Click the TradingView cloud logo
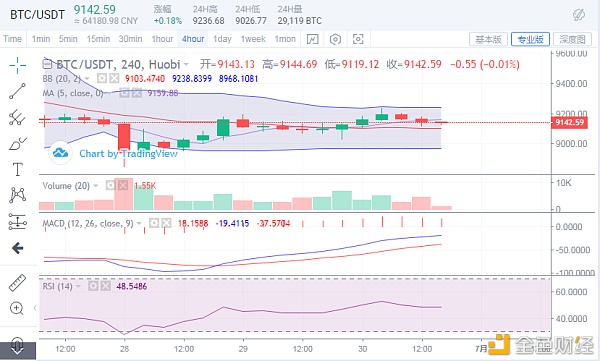Image resolution: width=600 pixels, height=361 pixels. click(x=60, y=153)
